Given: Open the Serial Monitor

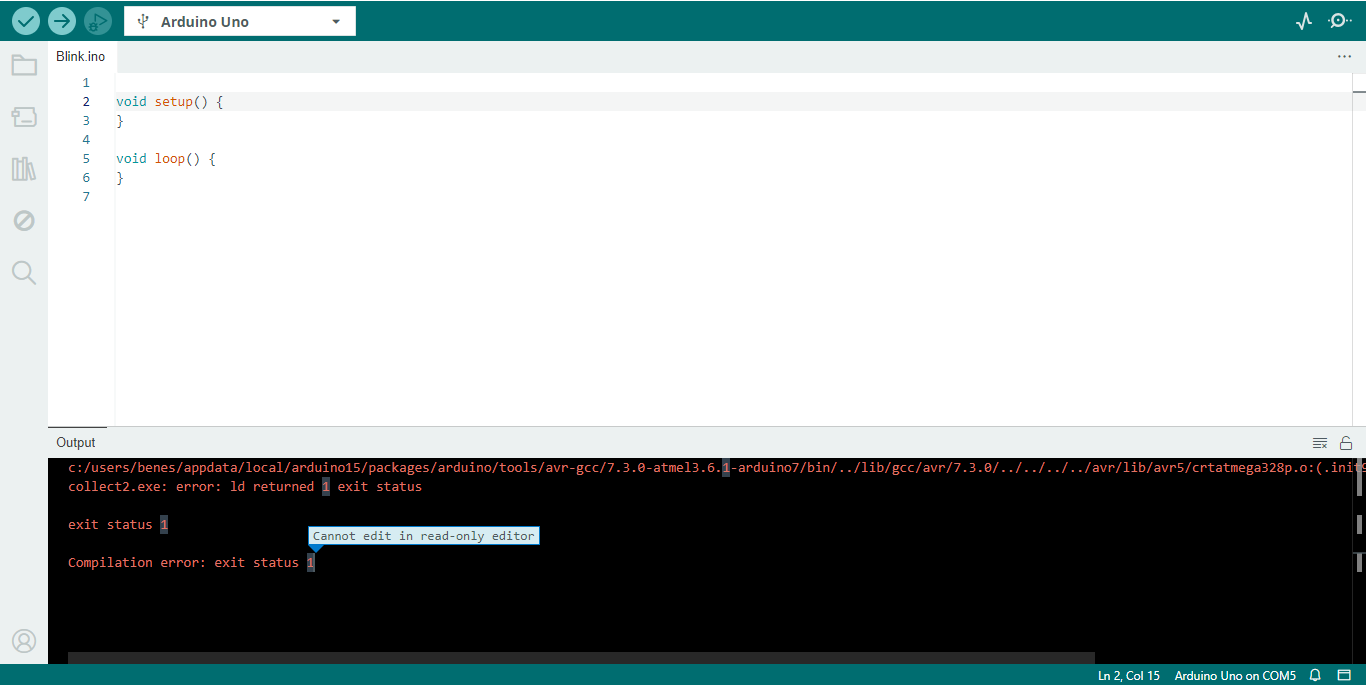Looking at the screenshot, I should tap(1339, 21).
